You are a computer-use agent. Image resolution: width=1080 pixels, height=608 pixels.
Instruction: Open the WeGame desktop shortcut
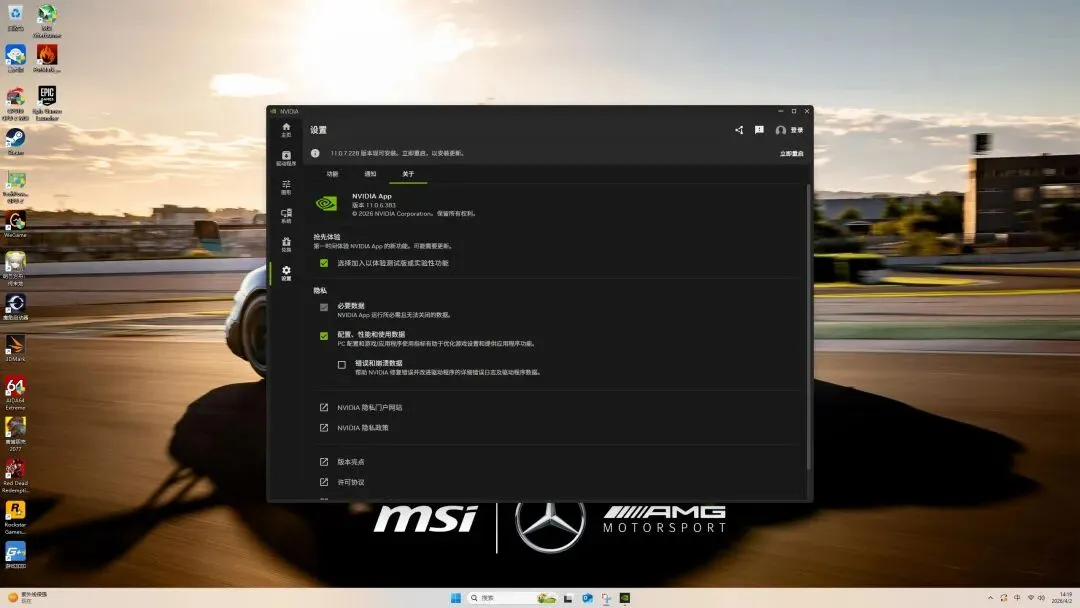tap(15, 224)
